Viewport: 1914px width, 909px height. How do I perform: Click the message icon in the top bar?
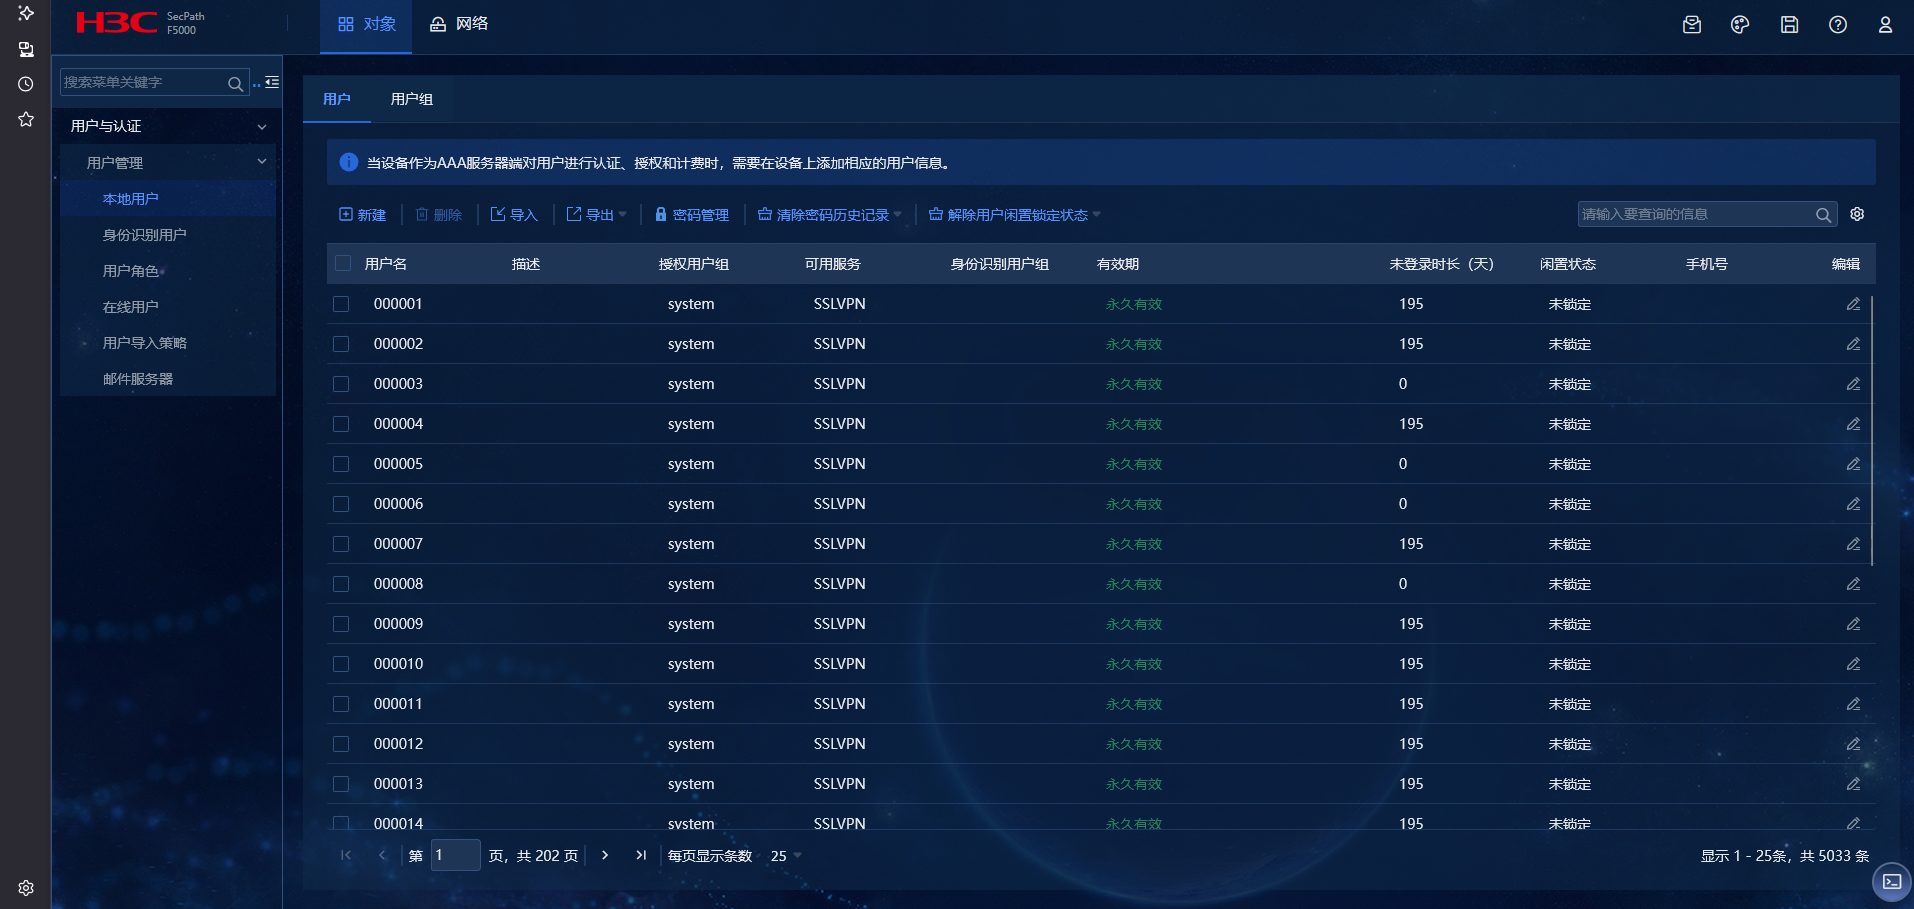(x=1692, y=25)
